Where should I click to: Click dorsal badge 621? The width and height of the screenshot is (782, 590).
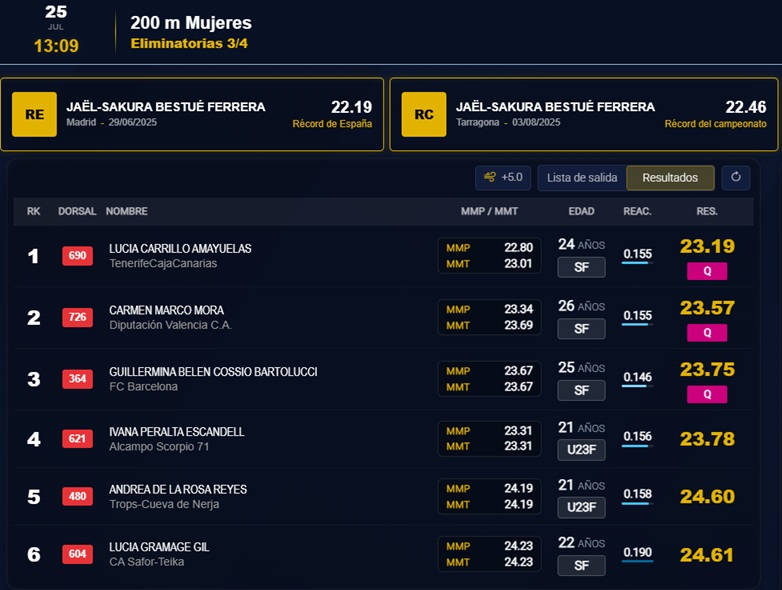point(77,438)
